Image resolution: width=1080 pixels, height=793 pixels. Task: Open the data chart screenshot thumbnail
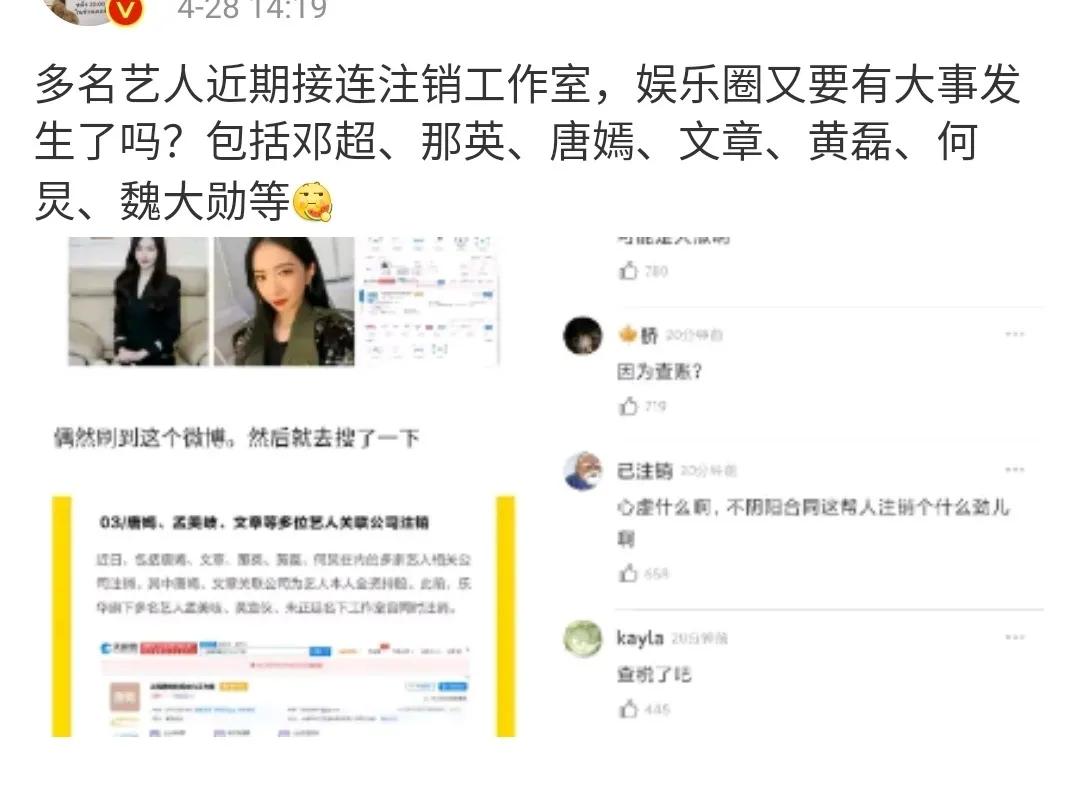pyautogui.click(x=429, y=301)
